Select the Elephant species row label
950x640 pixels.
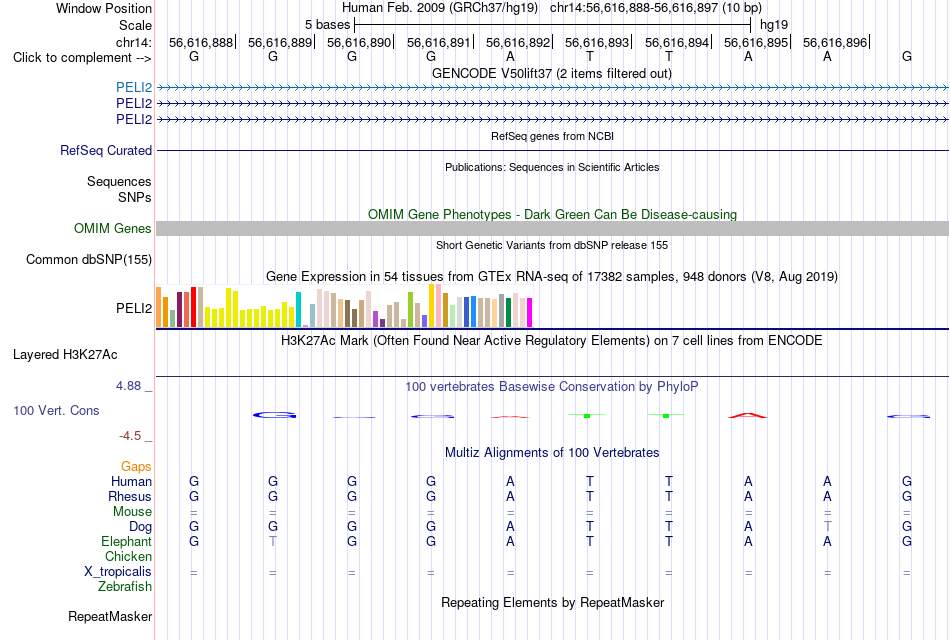pos(127,541)
